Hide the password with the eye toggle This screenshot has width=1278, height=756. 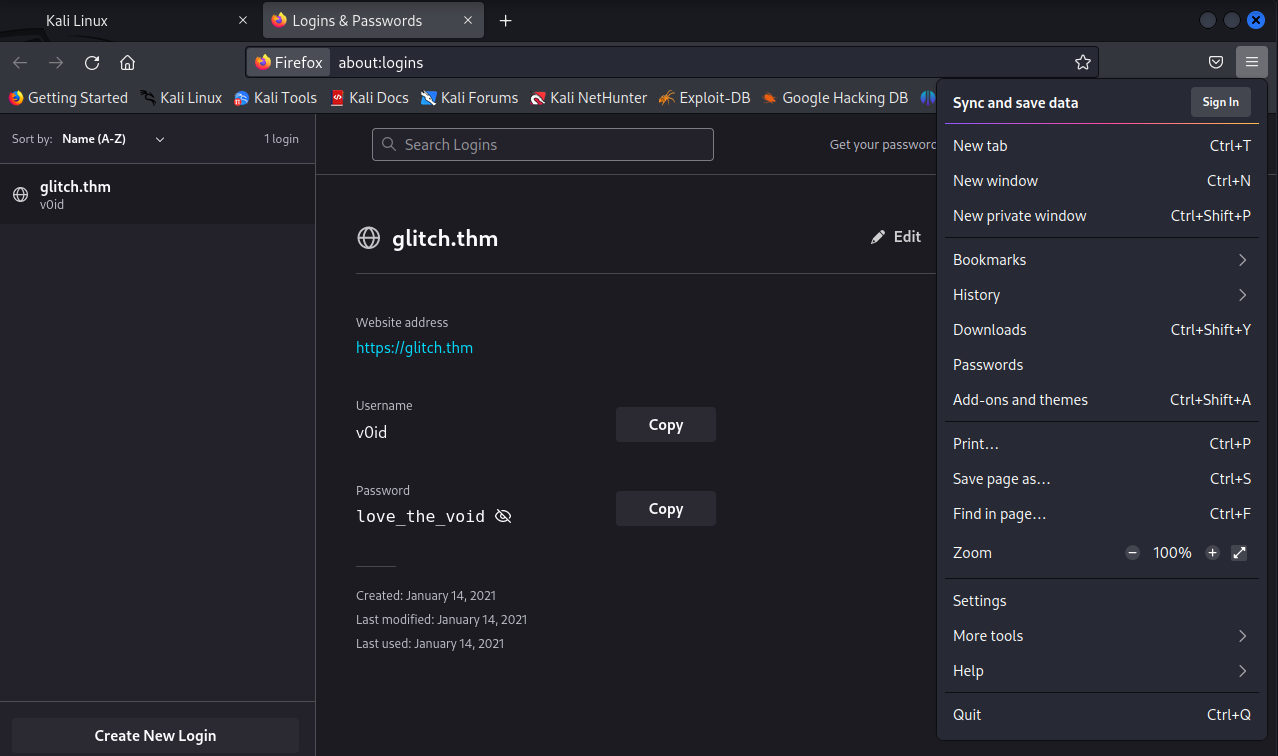point(503,516)
